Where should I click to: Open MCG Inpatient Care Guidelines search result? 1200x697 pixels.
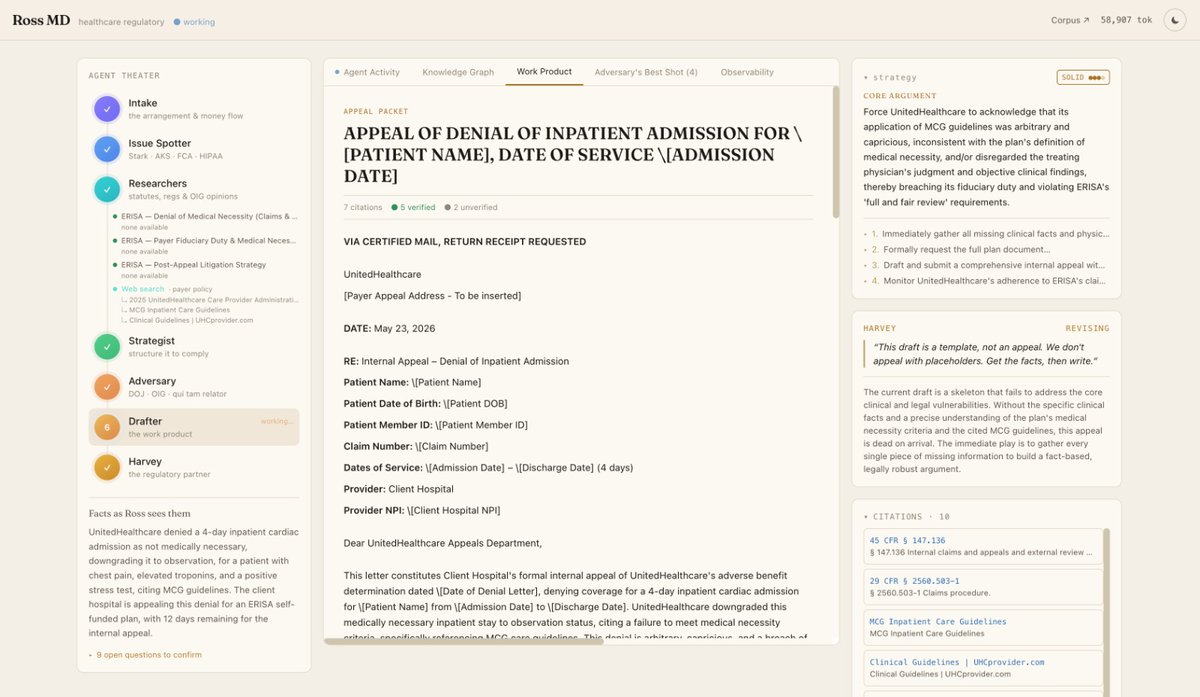click(179, 310)
